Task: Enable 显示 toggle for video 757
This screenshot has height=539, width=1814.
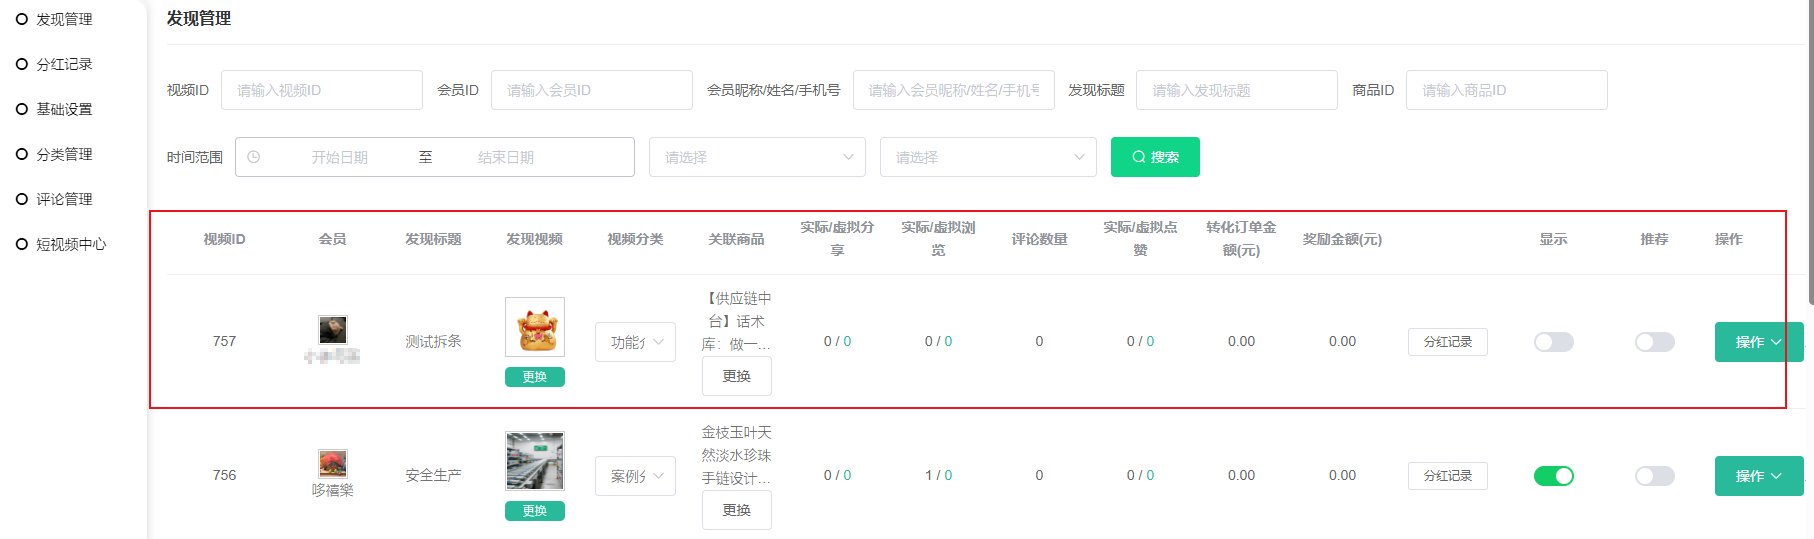Action: (x=1553, y=342)
